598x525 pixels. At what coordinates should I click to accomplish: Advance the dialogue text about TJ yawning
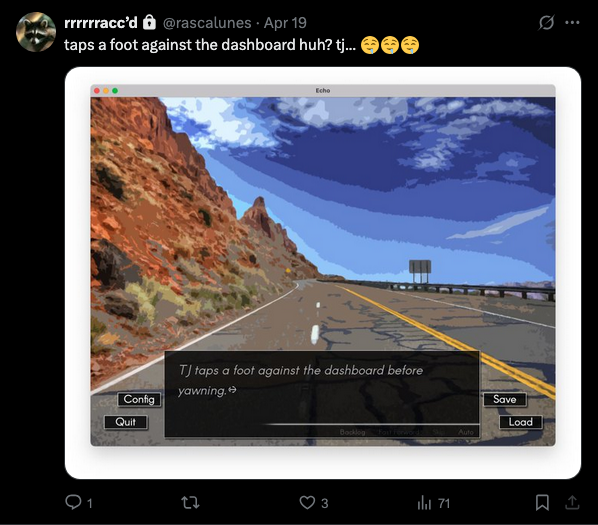[322, 393]
